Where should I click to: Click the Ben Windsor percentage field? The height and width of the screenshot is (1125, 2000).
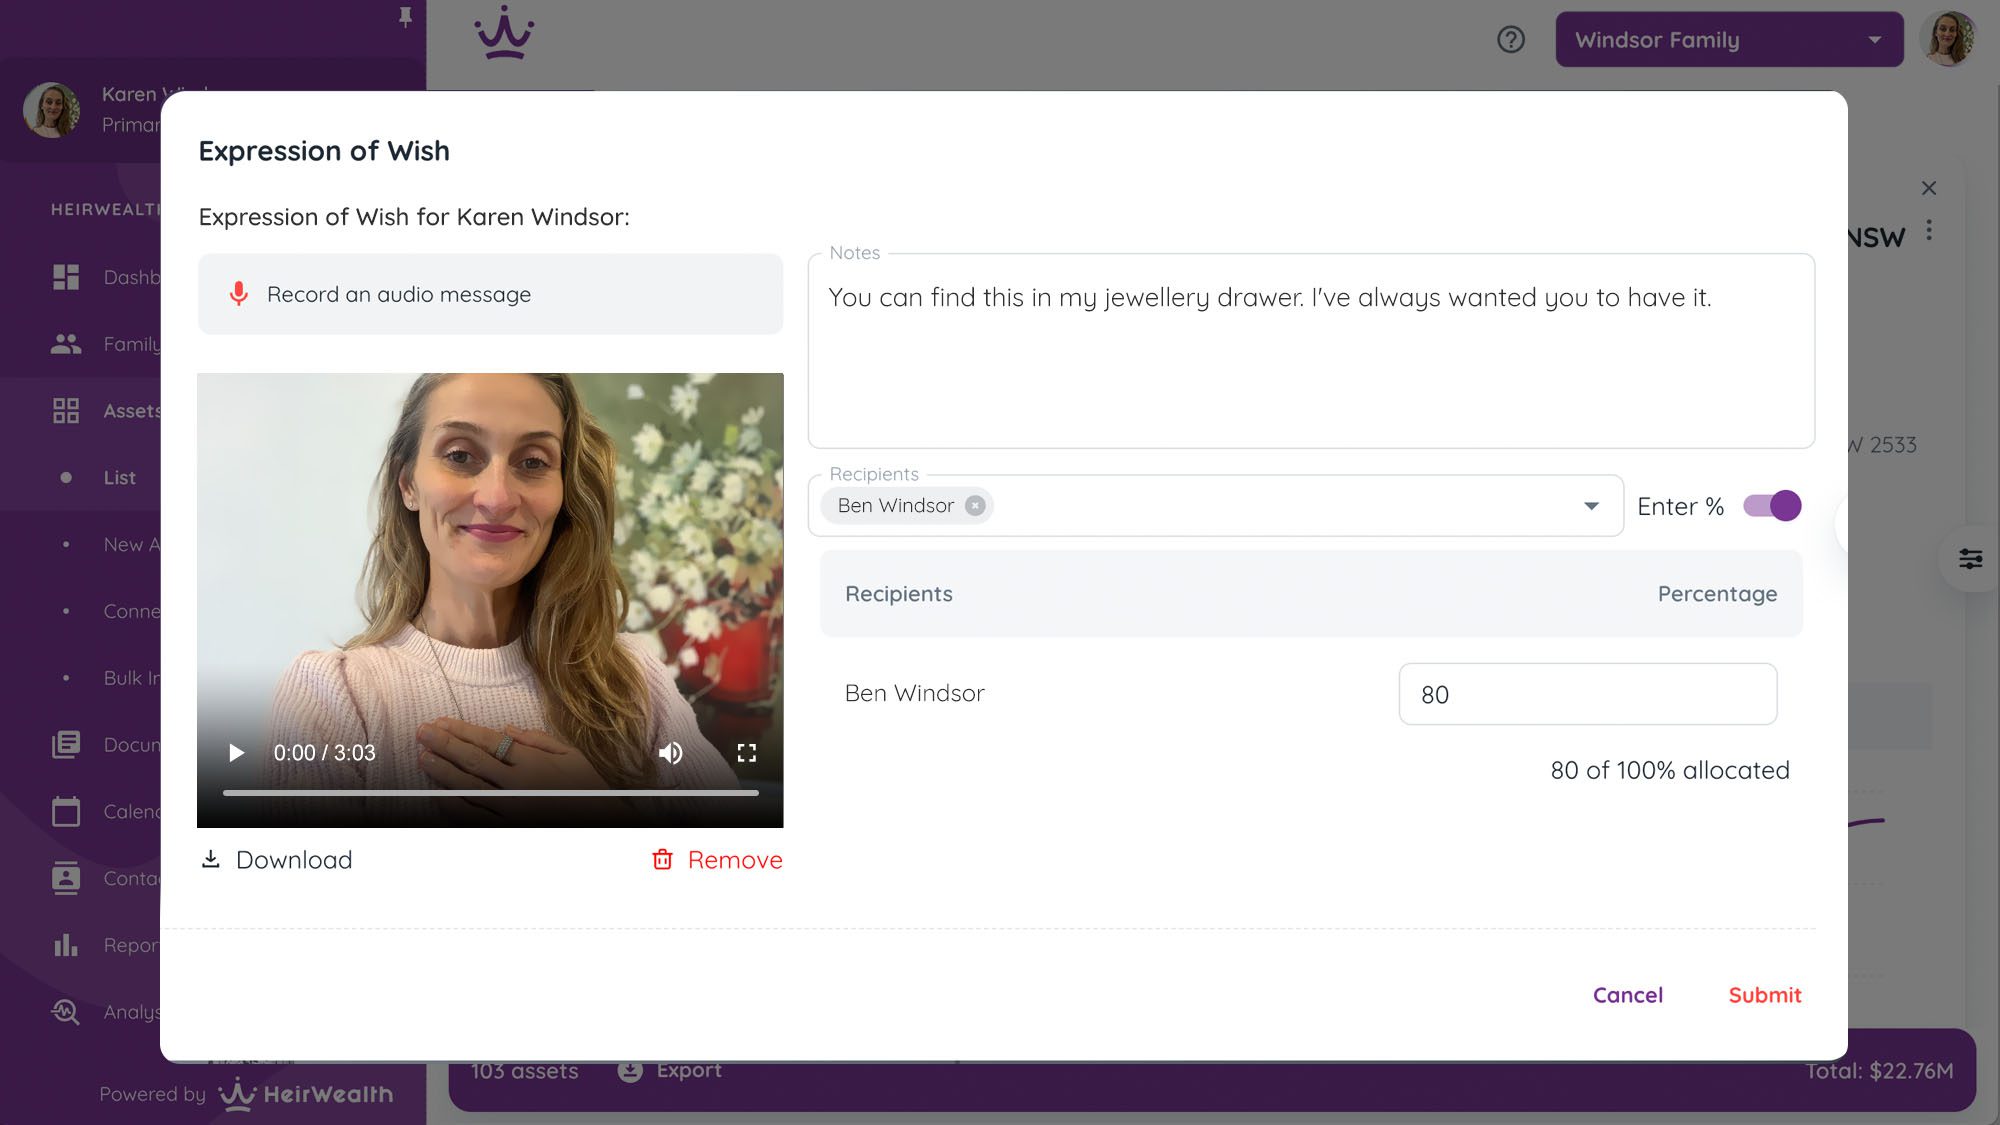[1588, 694]
